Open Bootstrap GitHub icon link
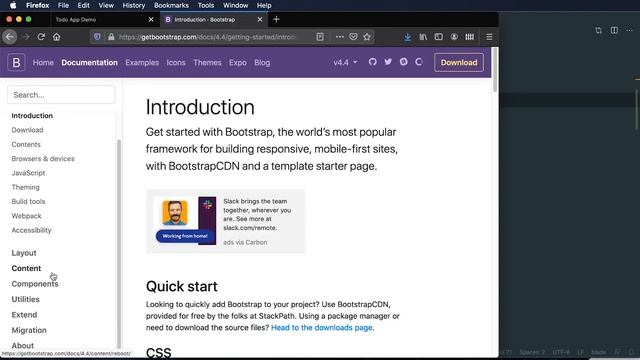 [x=372, y=62]
